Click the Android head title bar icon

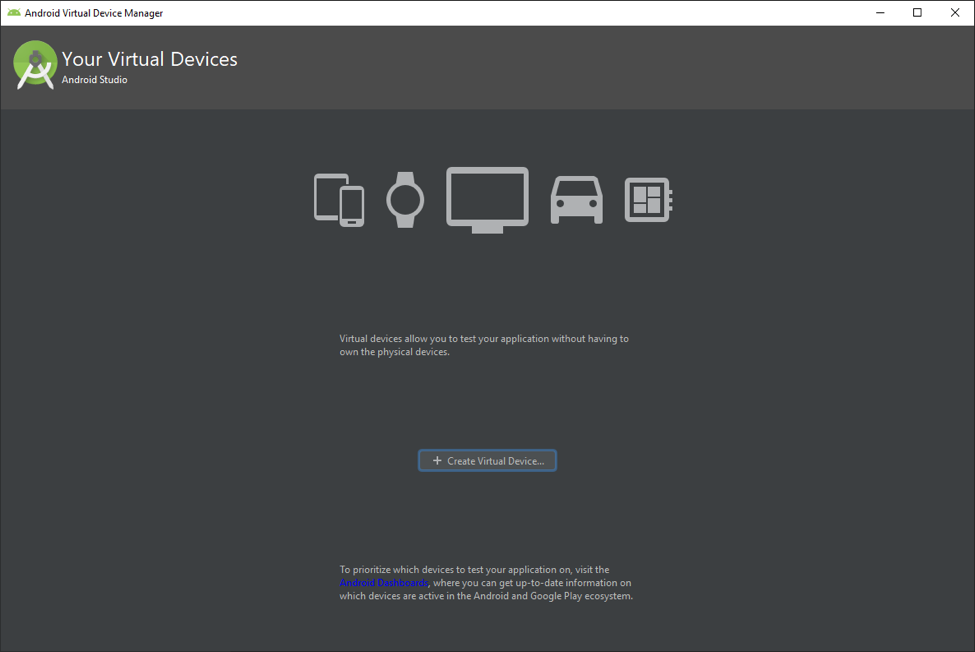point(14,12)
